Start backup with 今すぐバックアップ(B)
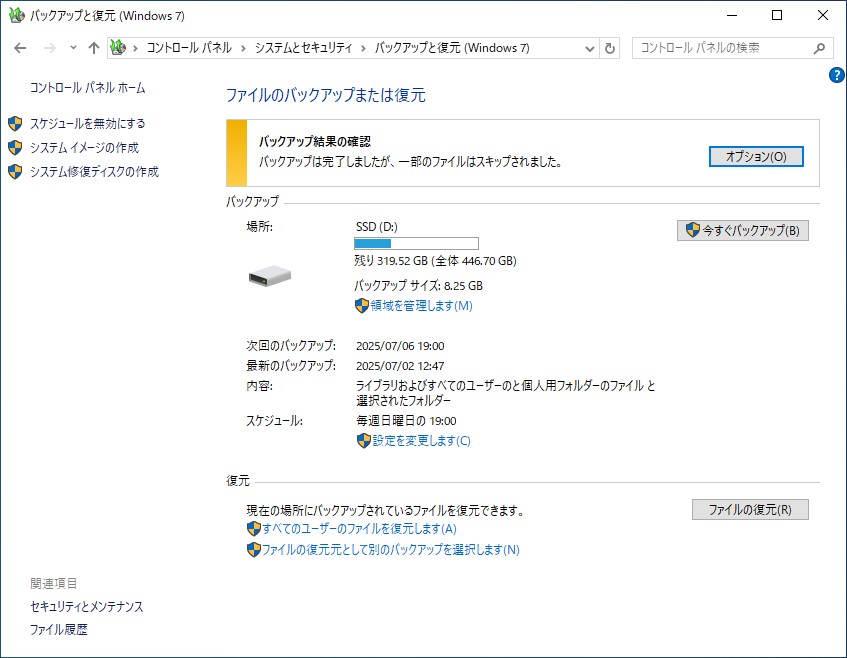 (743, 231)
